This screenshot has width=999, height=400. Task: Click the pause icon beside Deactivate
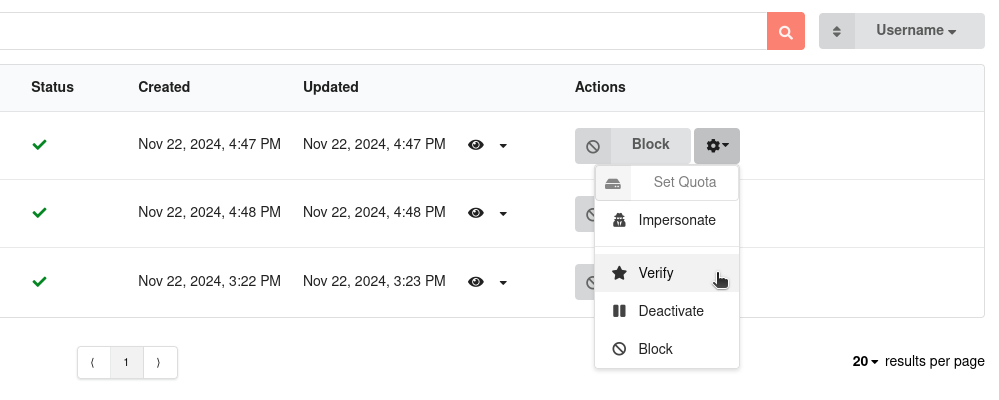619,311
